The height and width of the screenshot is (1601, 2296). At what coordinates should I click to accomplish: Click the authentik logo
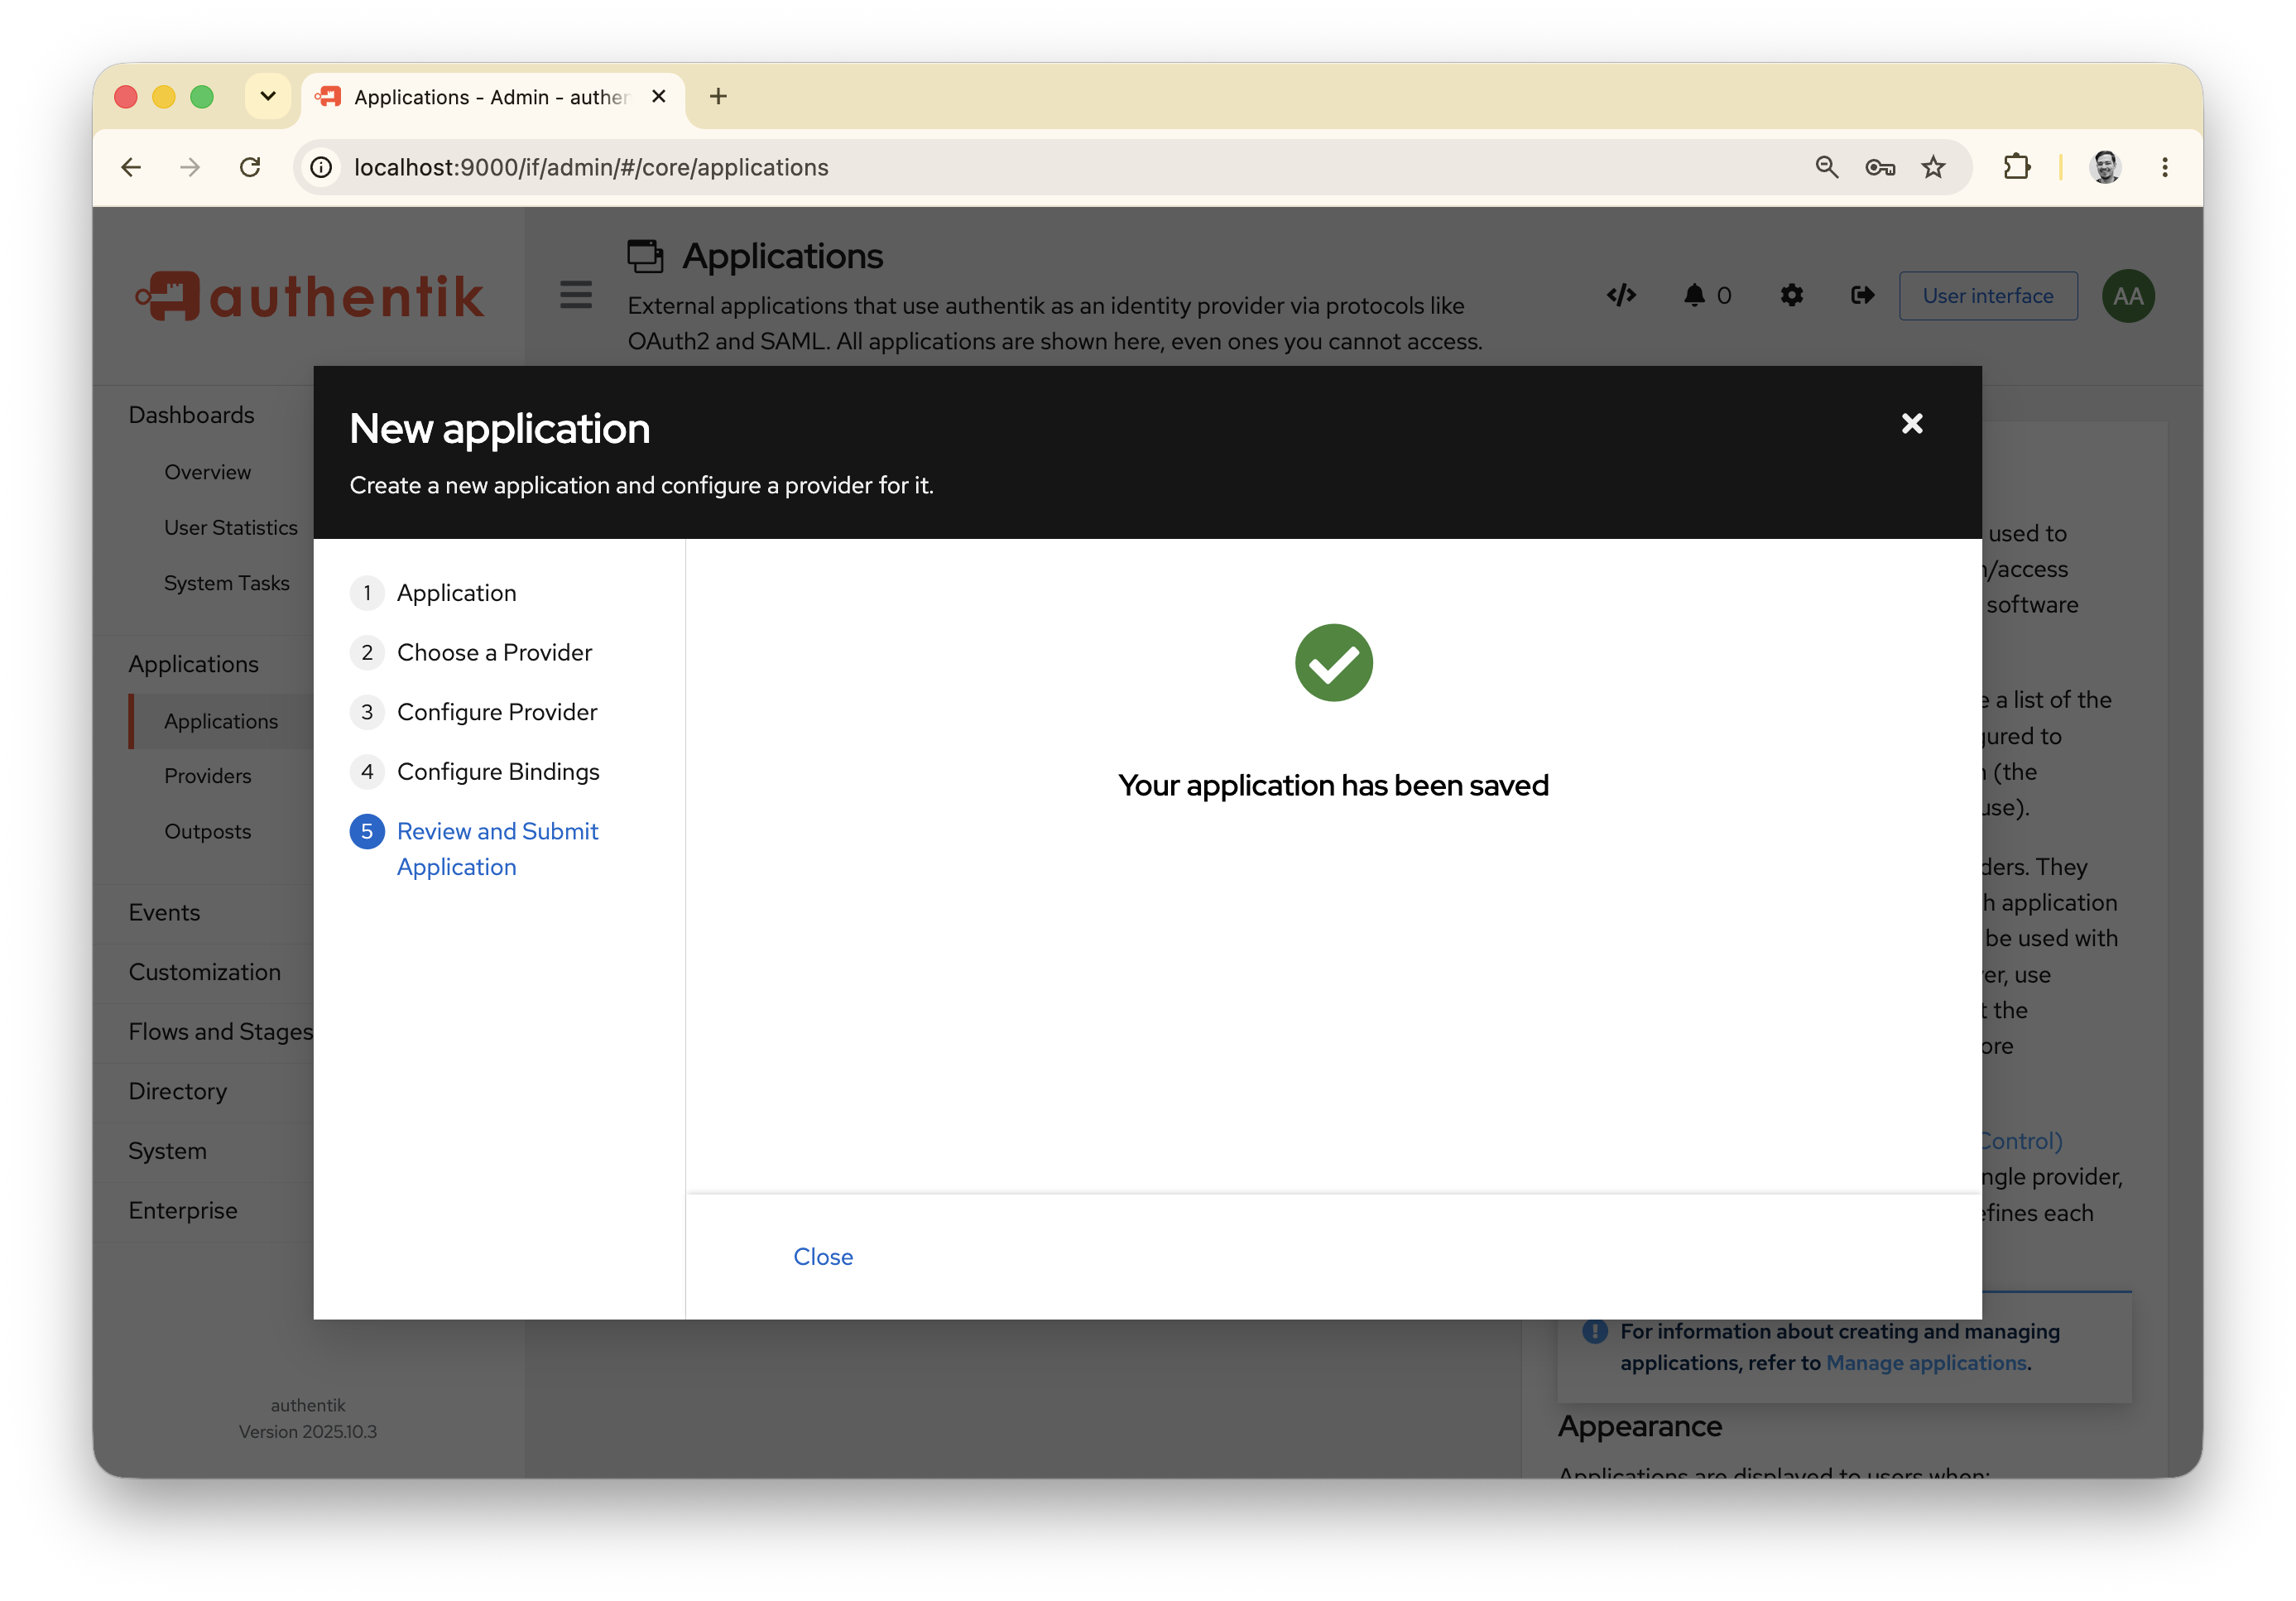[310, 296]
